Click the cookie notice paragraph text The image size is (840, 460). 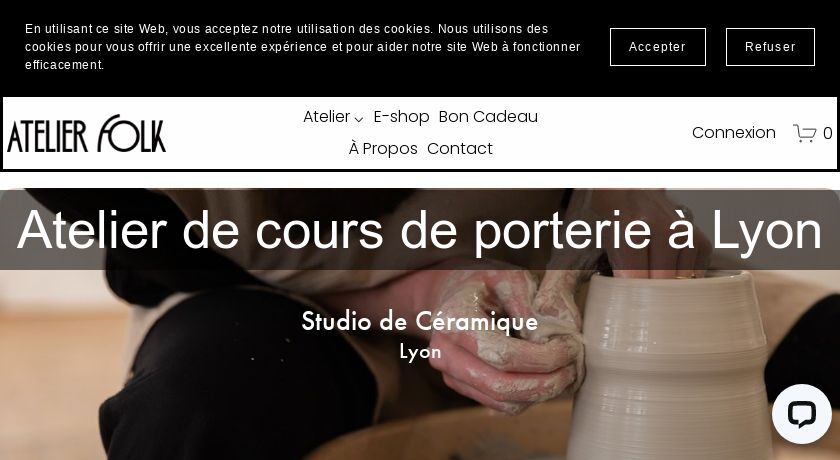pos(303,47)
